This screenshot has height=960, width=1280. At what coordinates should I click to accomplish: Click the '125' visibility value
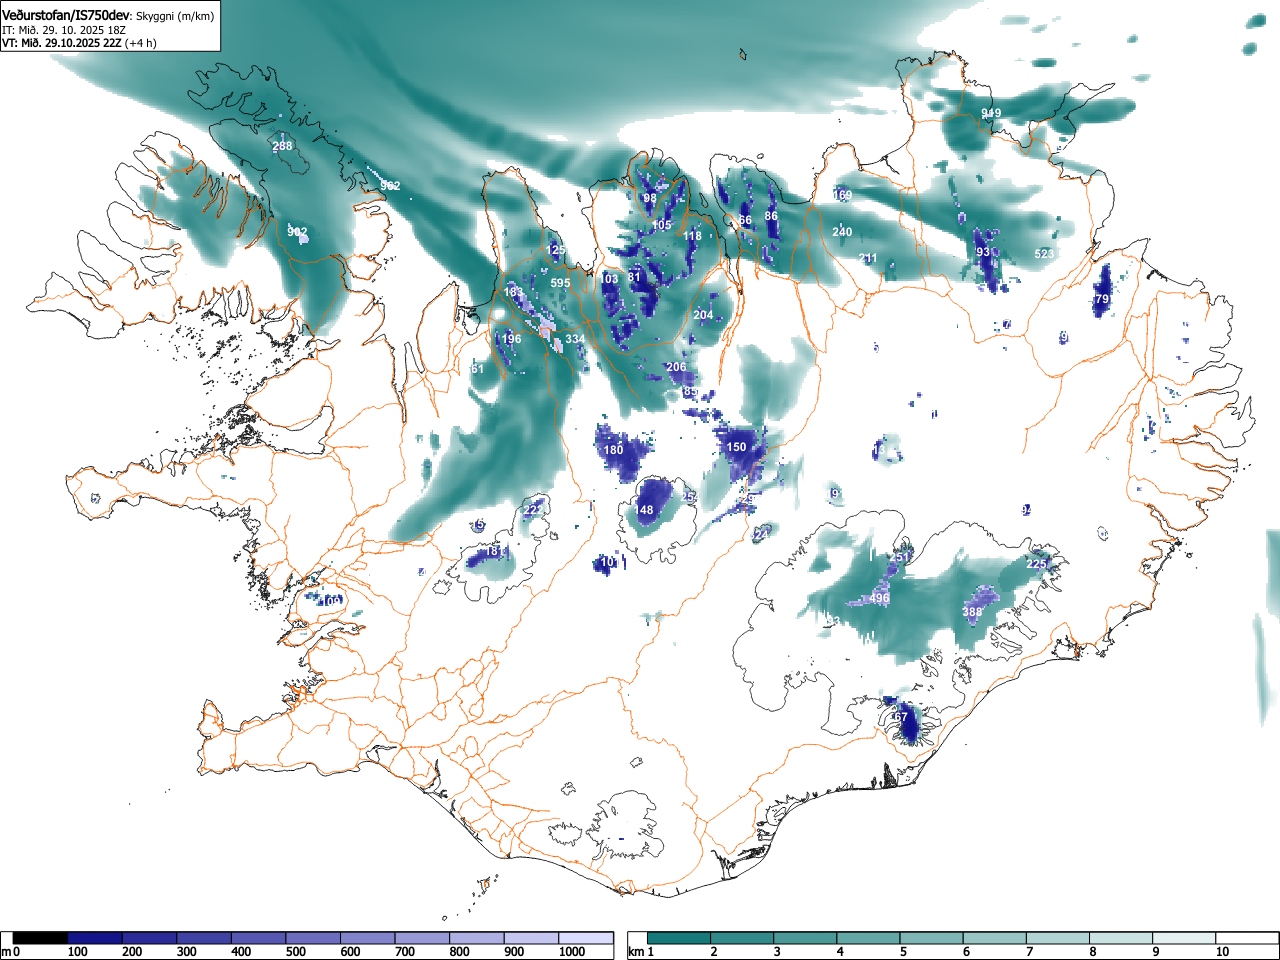coord(556,250)
